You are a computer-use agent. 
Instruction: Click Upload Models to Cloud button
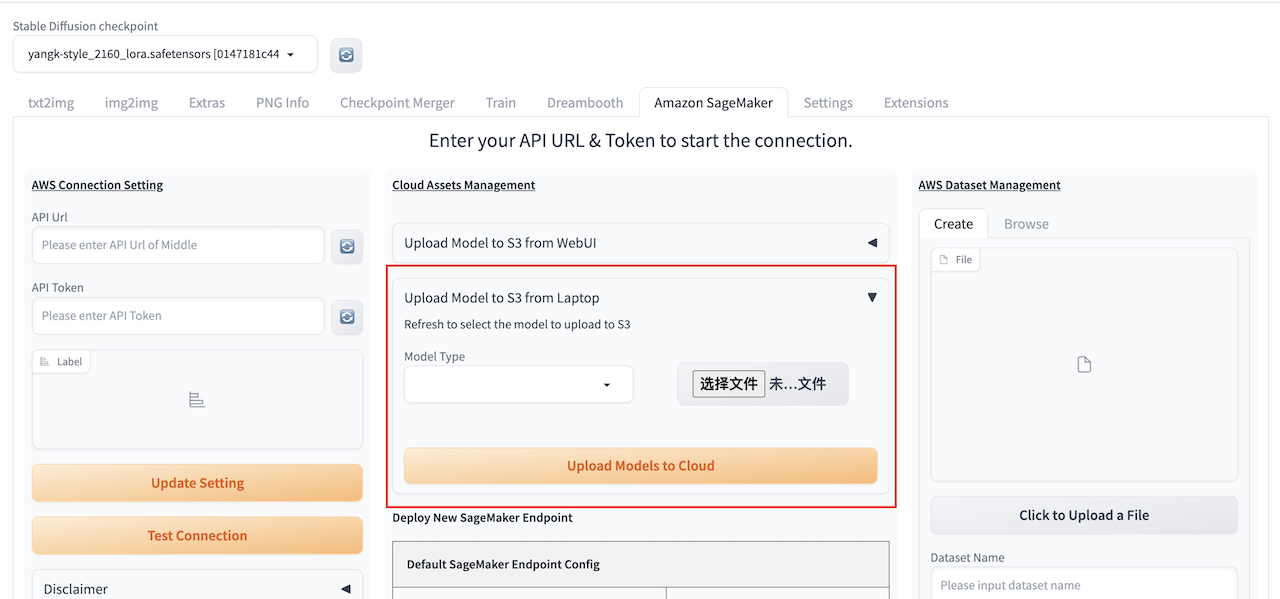pos(640,466)
